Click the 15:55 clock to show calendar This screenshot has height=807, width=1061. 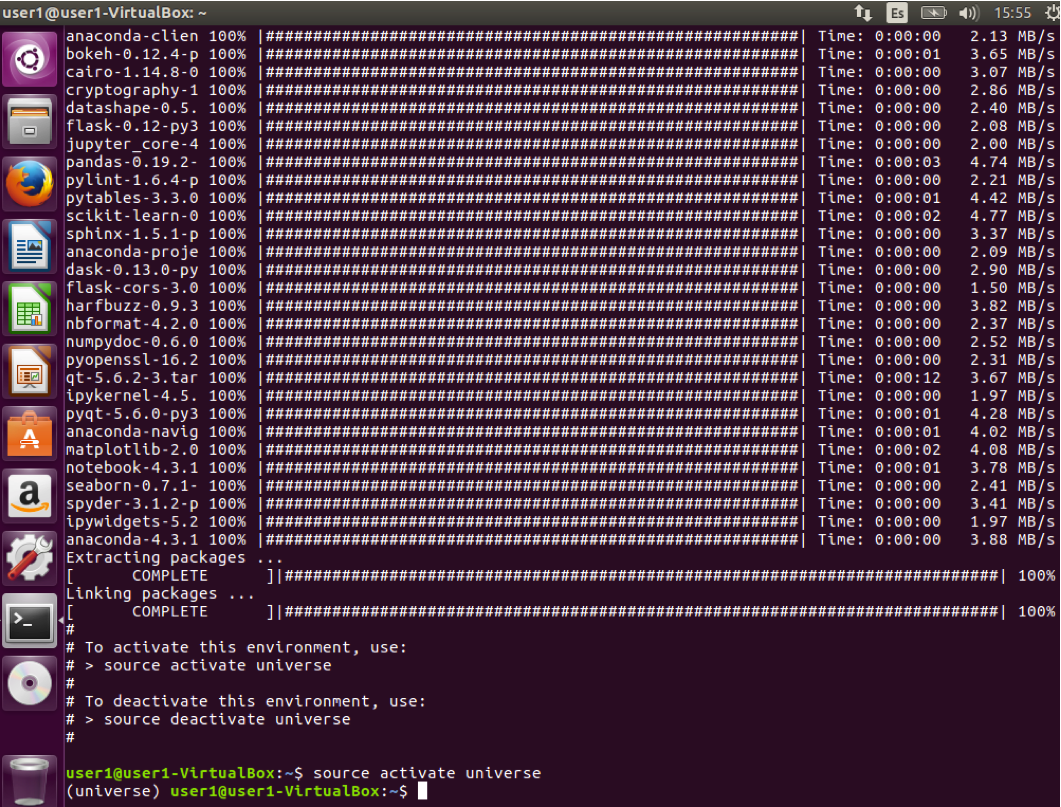pyautogui.click(x=1012, y=13)
